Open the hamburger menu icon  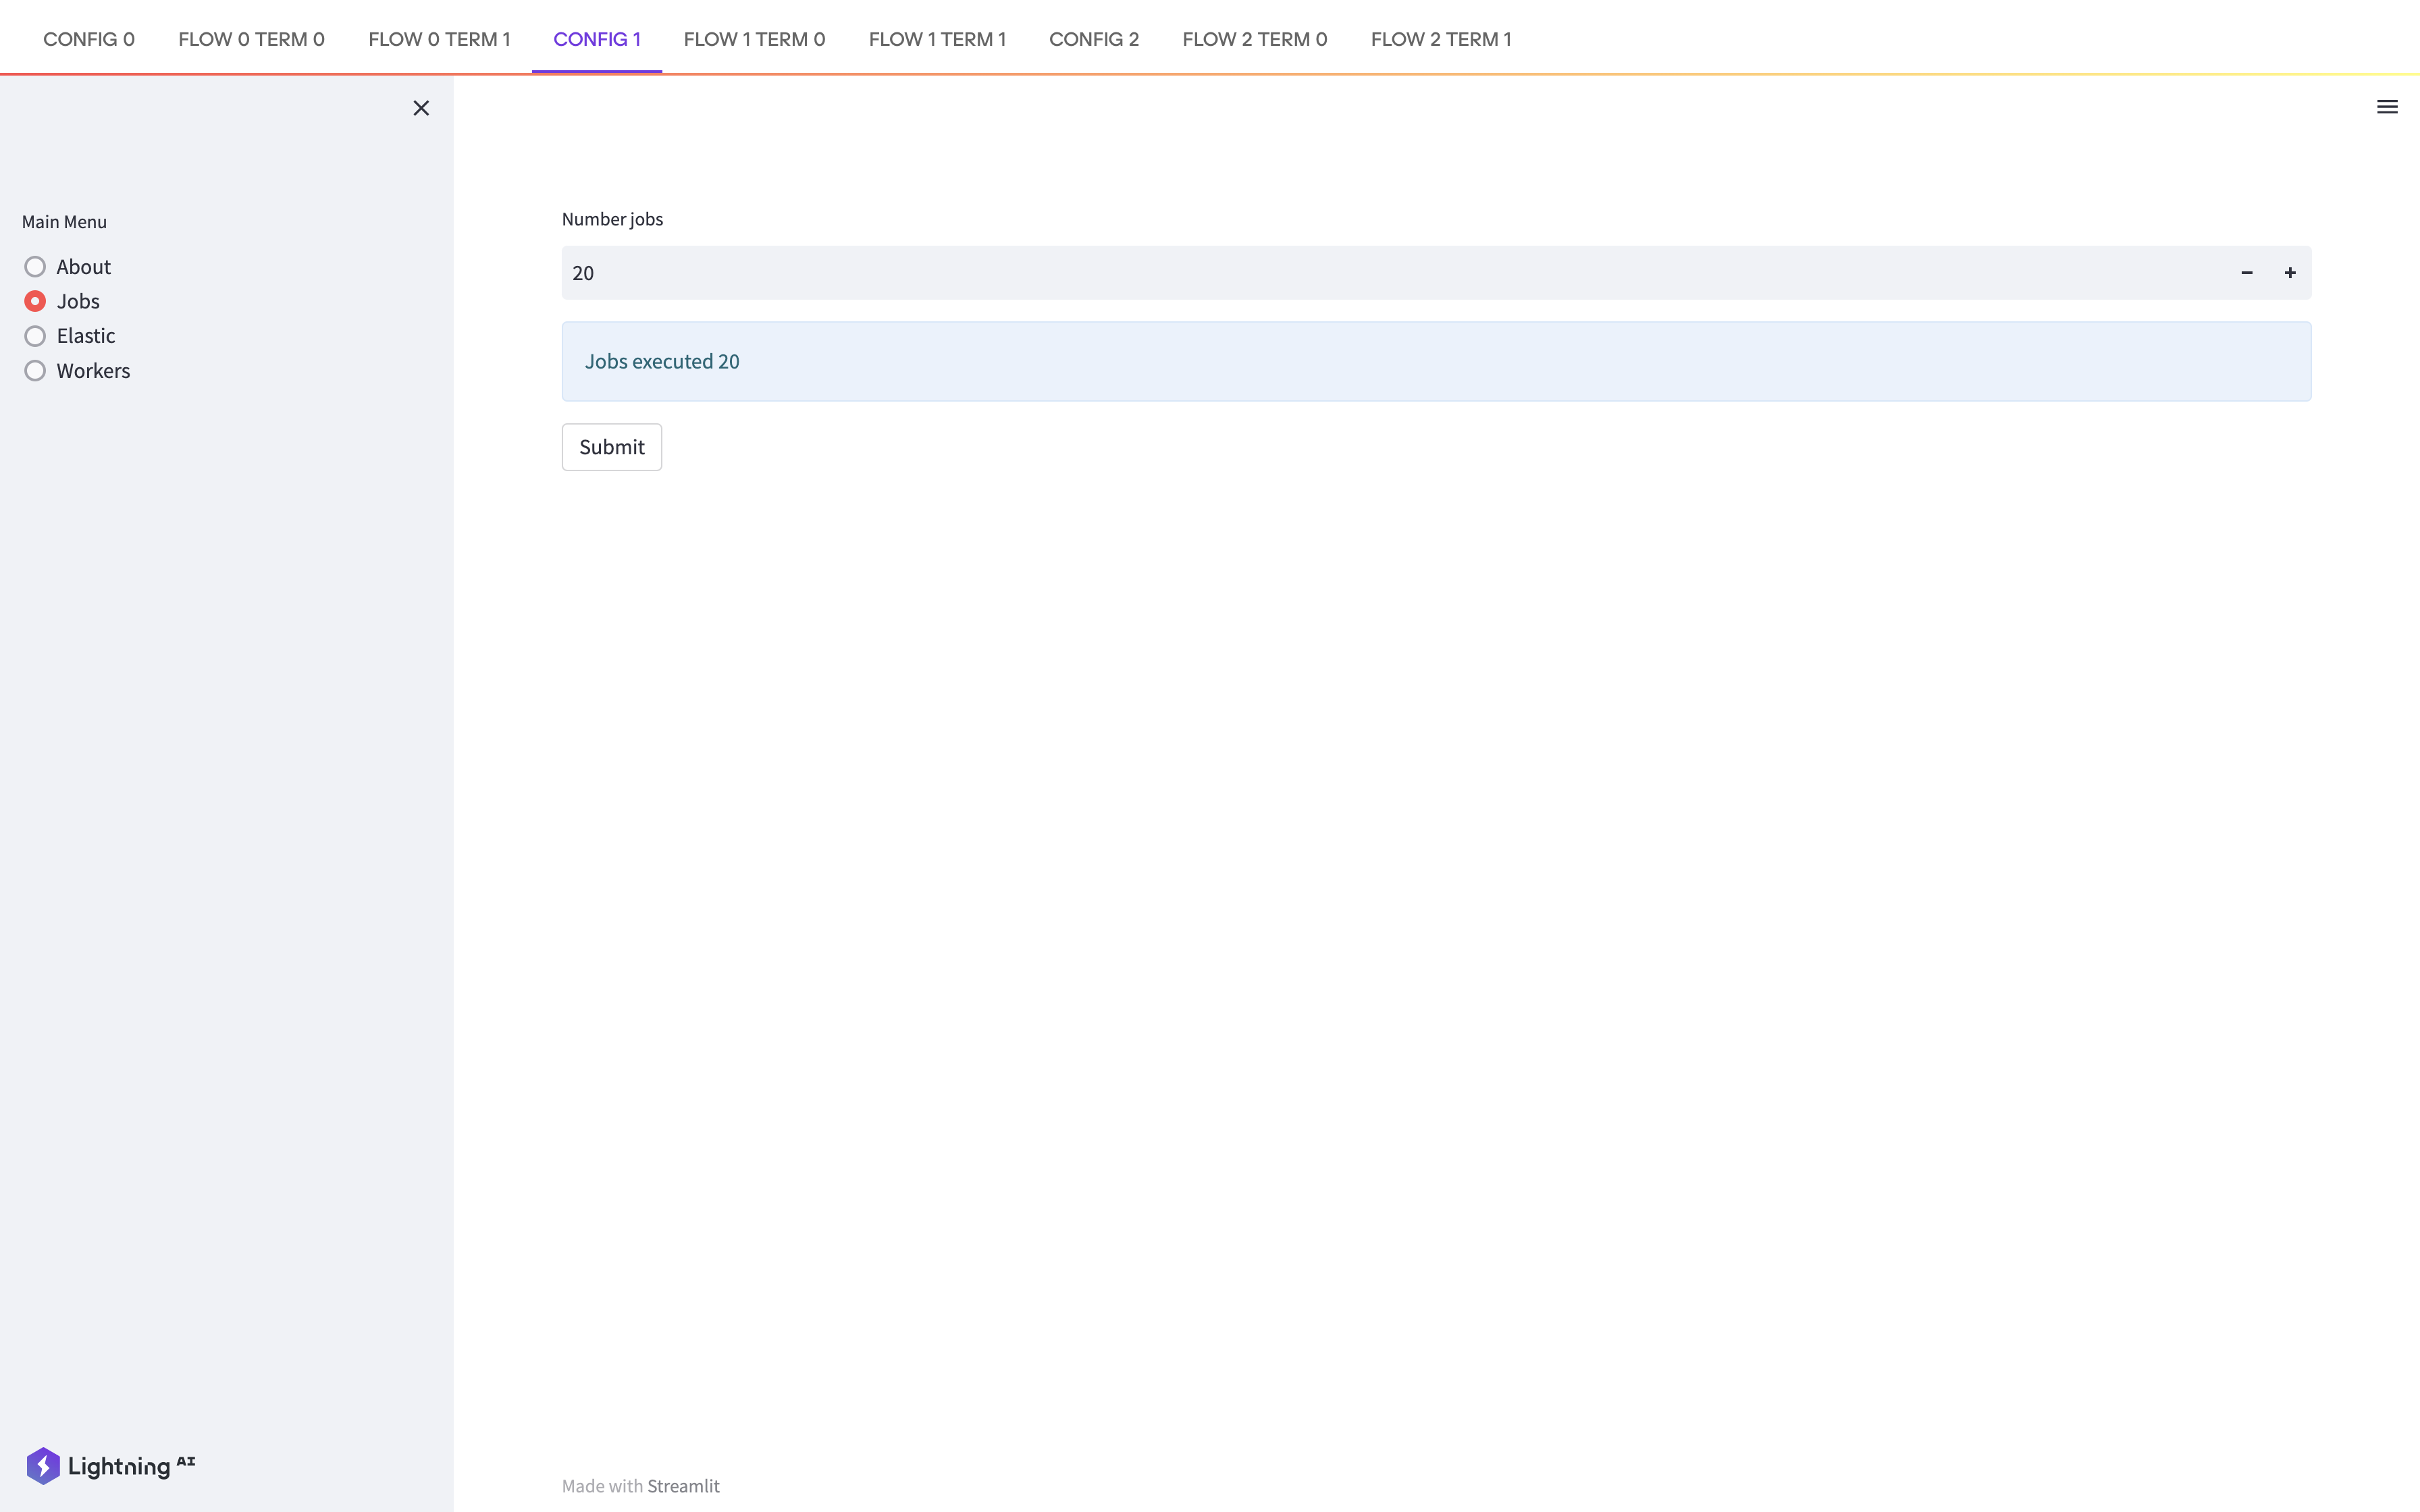point(2386,107)
